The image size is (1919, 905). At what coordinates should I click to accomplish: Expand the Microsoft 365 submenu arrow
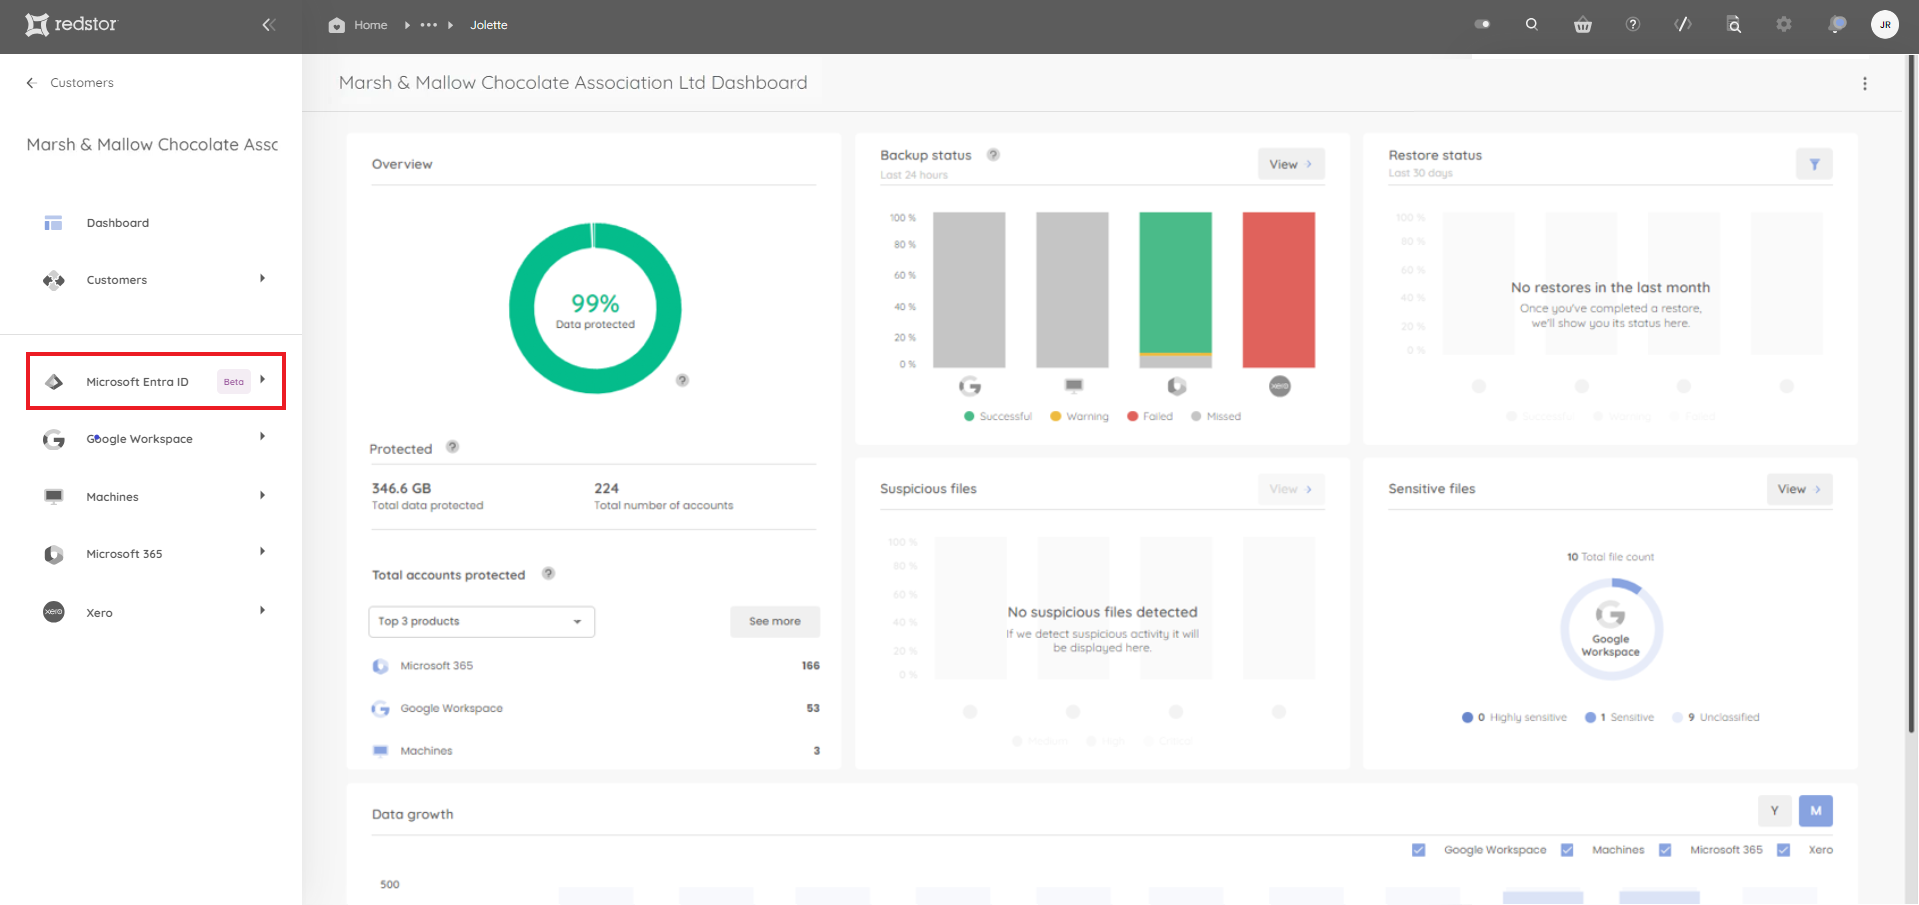(262, 551)
